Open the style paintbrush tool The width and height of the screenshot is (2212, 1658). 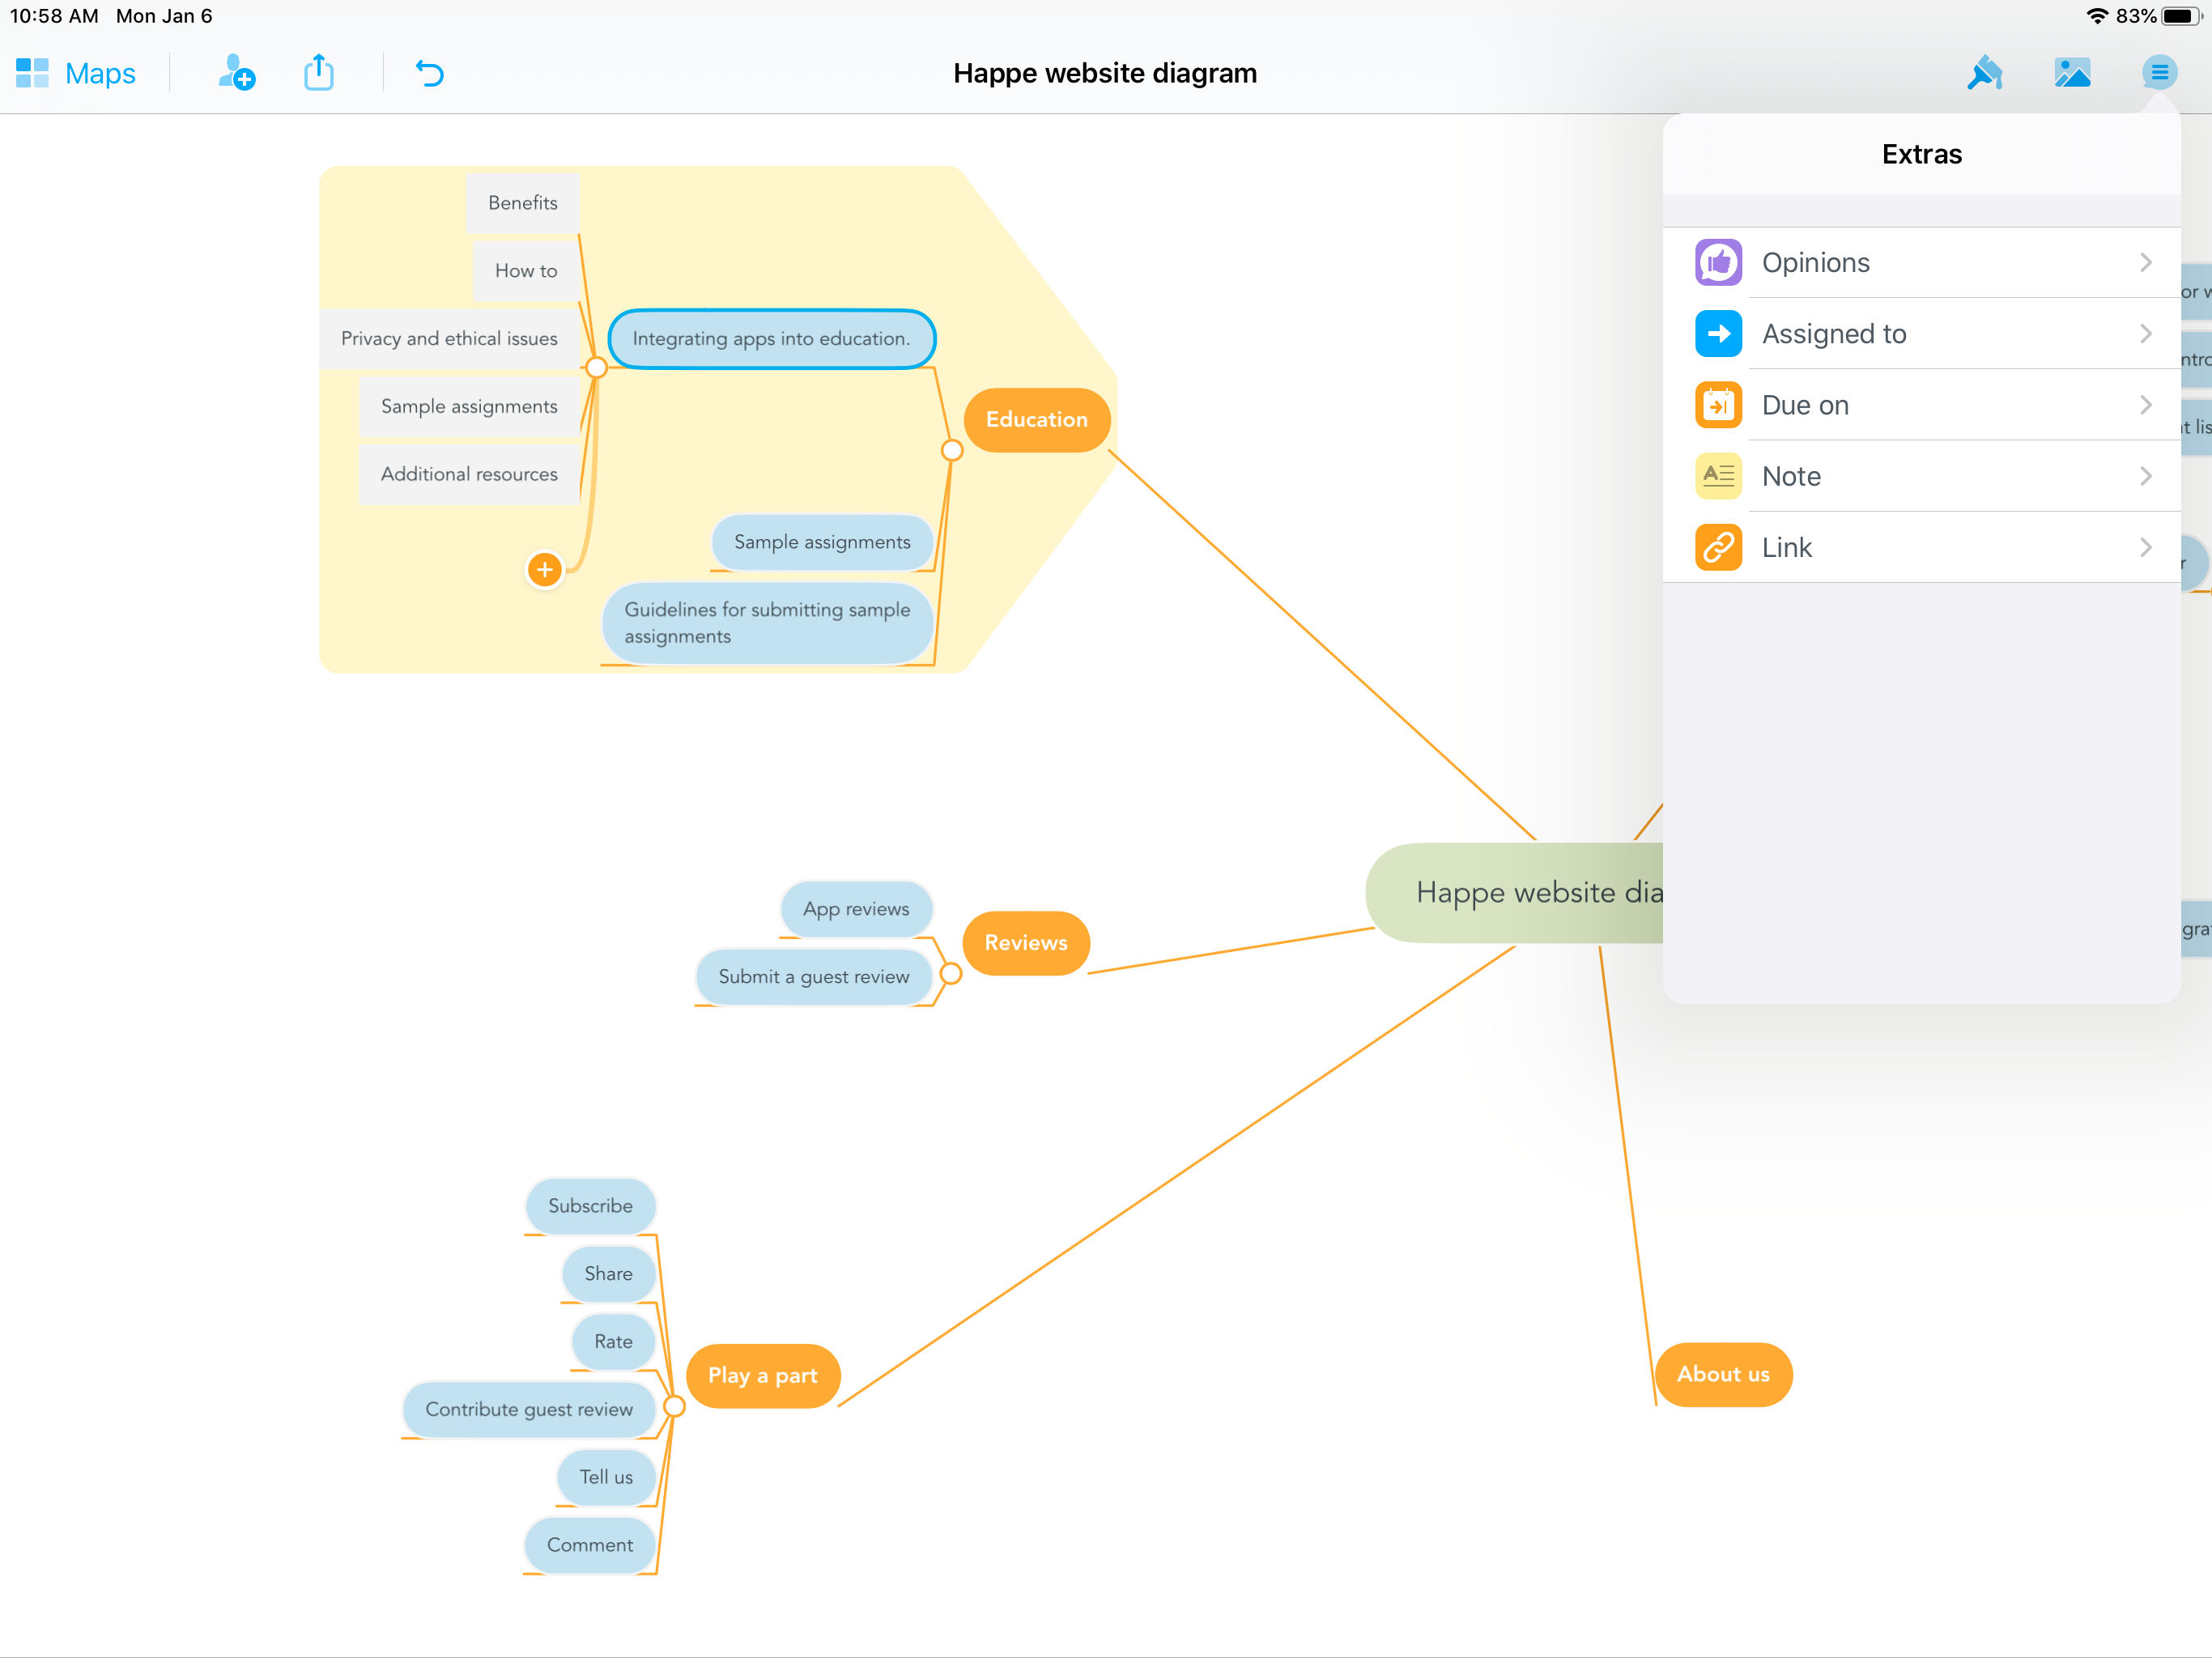click(x=1984, y=73)
